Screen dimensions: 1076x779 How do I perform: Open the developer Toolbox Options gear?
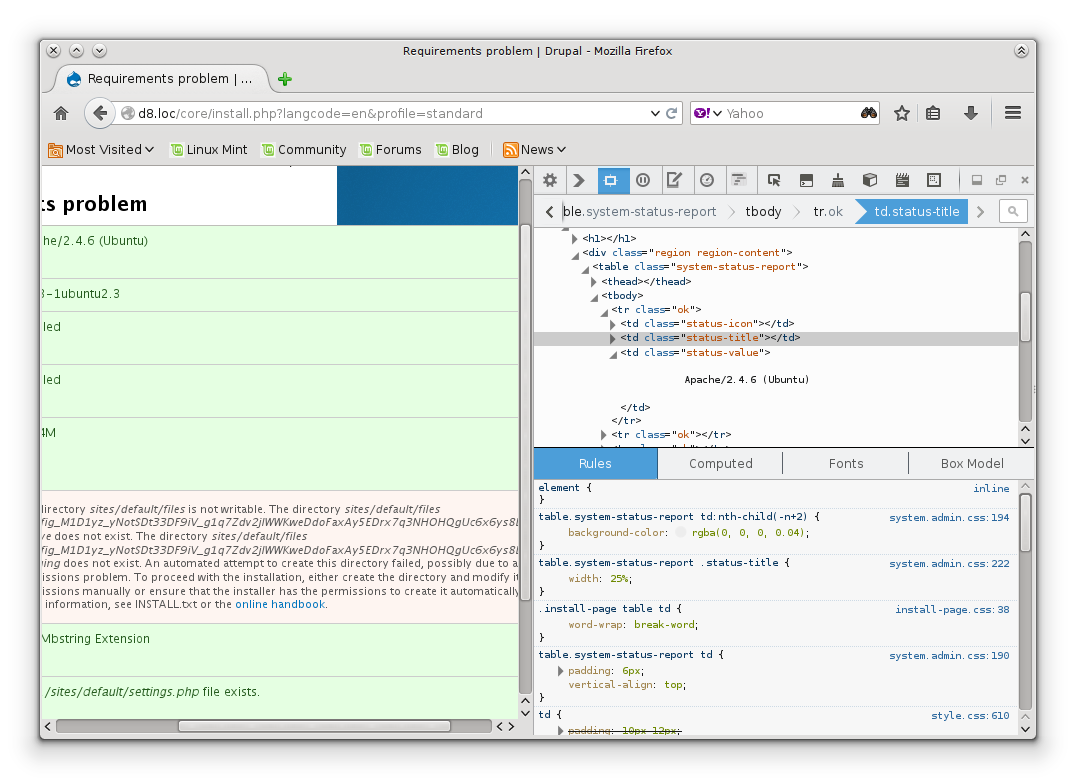coord(550,181)
